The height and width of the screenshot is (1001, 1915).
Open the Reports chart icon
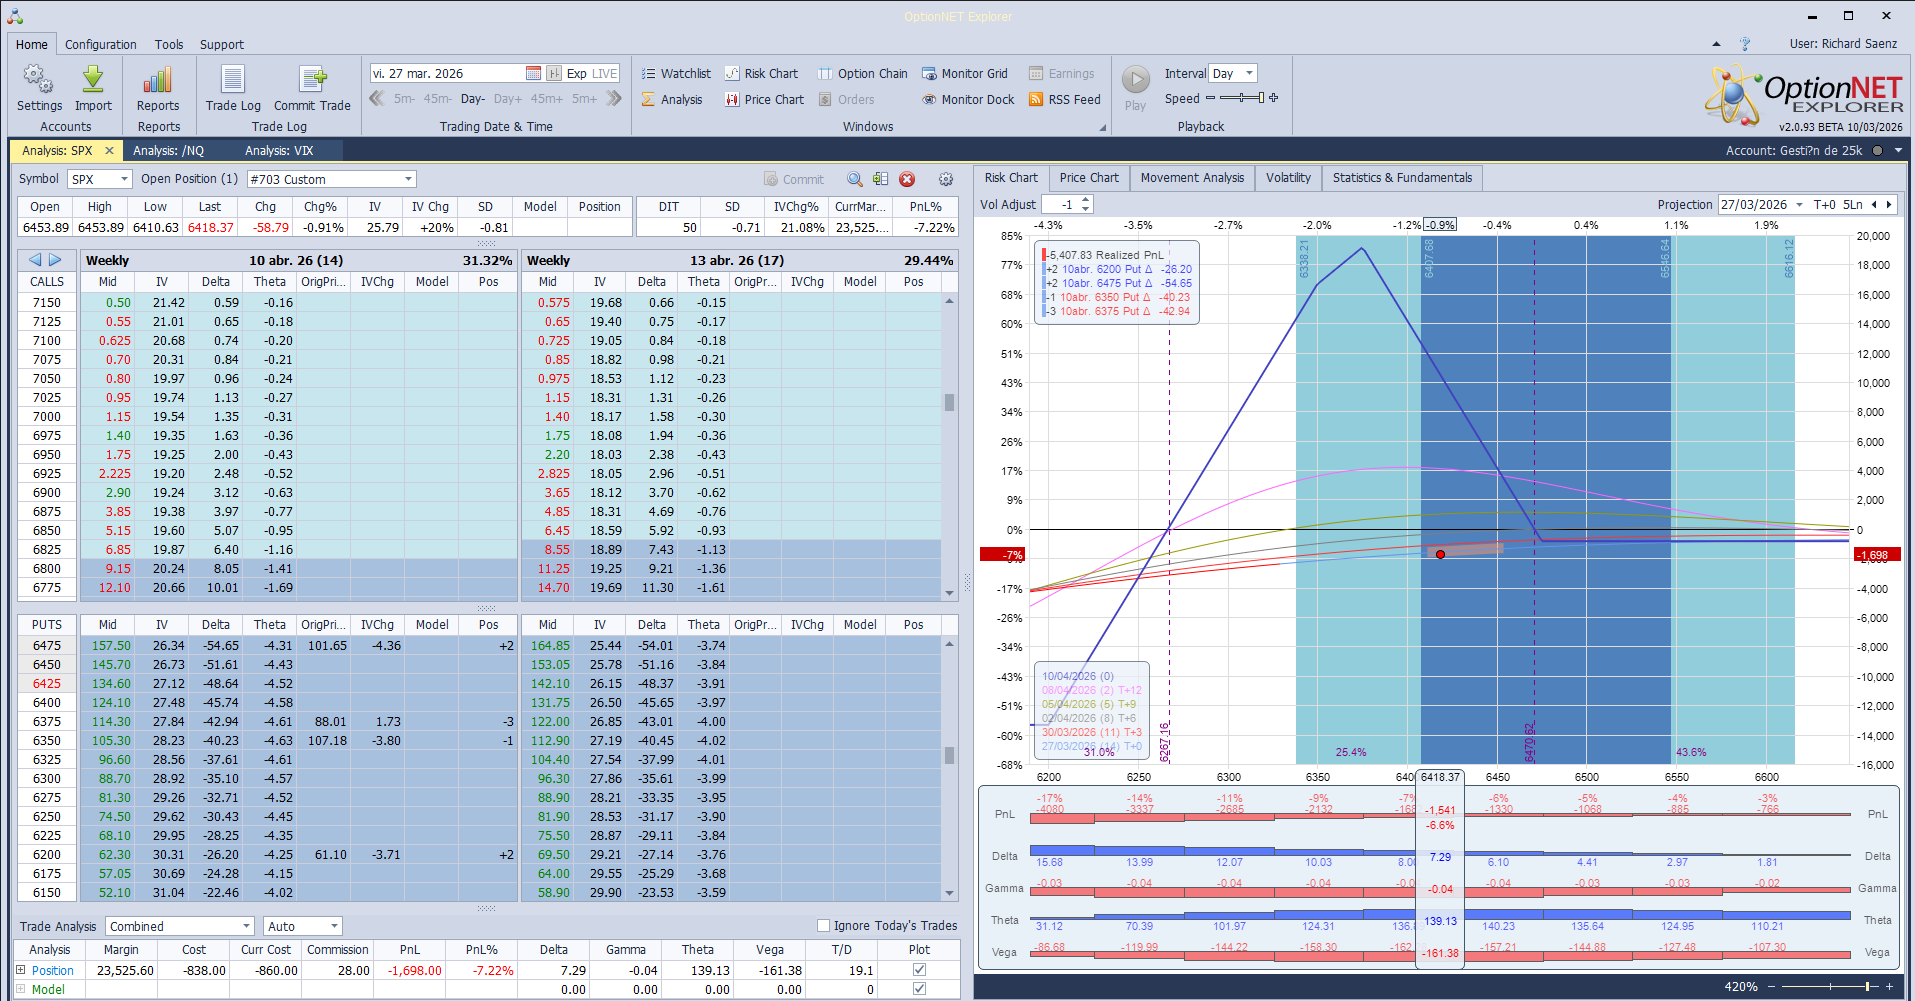158,80
